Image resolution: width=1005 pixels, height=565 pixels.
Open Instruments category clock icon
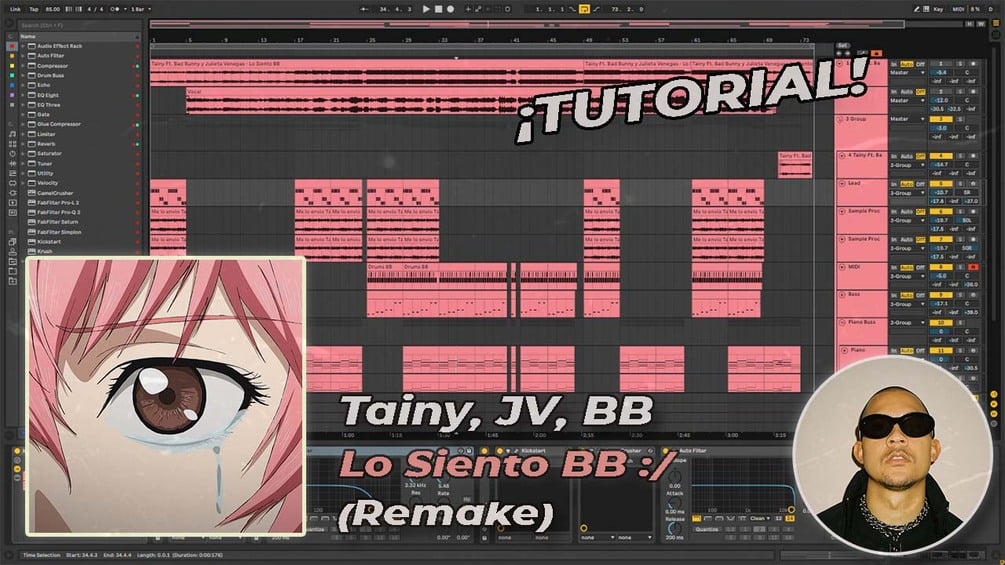point(12,154)
